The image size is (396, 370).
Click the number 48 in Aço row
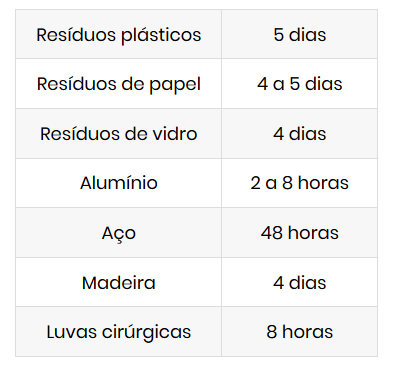[272, 233]
